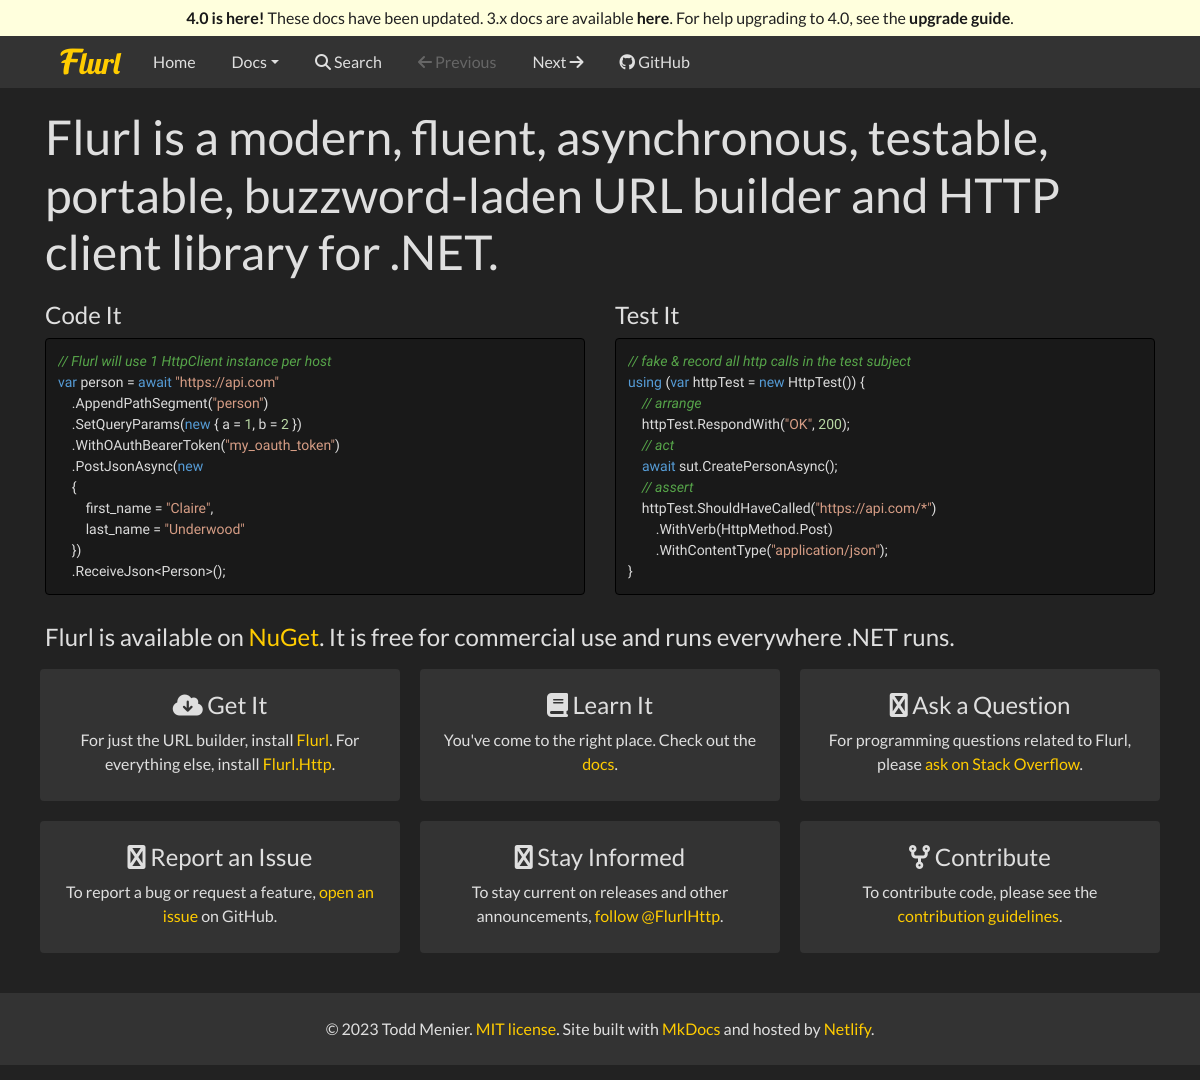
Task: Open the upgrade guide link
Action: coord(960,18)
